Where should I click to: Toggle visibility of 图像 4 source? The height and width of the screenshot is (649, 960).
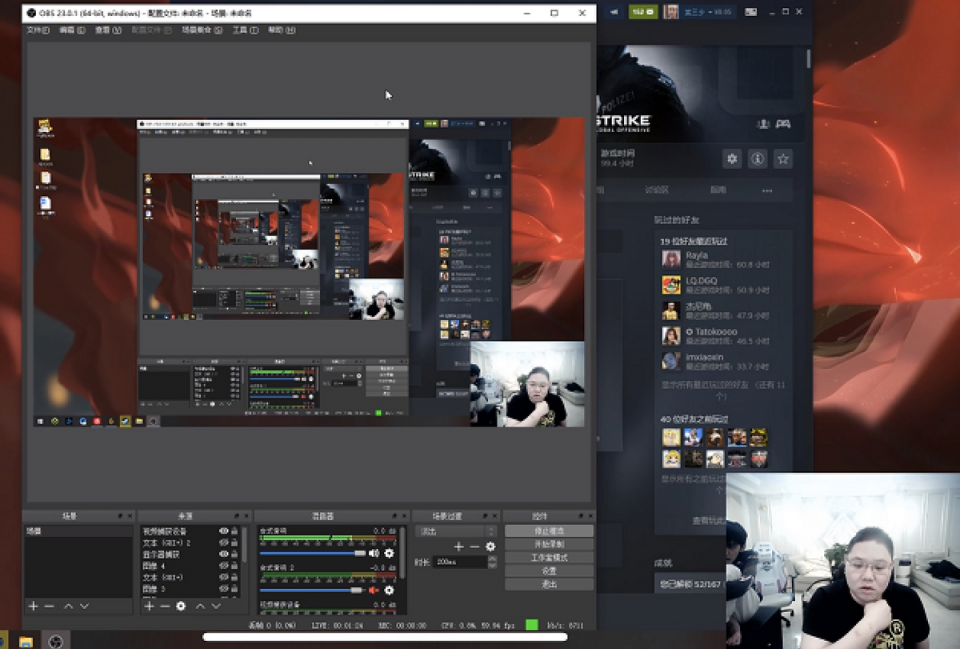224,566
